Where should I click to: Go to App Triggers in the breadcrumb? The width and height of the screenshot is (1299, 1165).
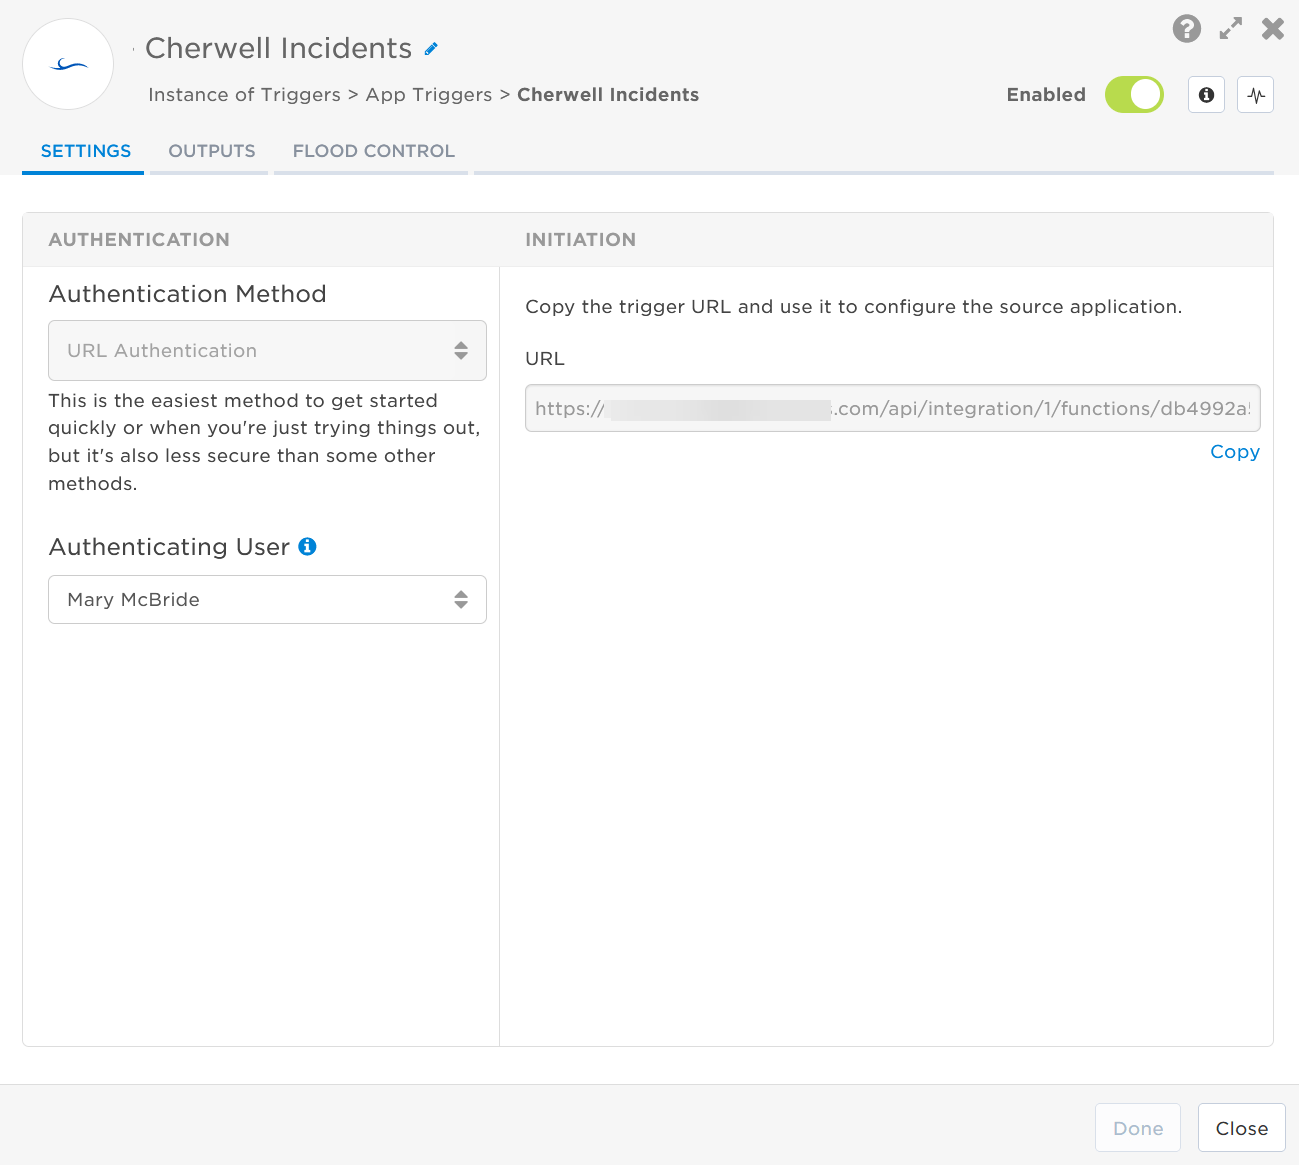tap(428, 95)
